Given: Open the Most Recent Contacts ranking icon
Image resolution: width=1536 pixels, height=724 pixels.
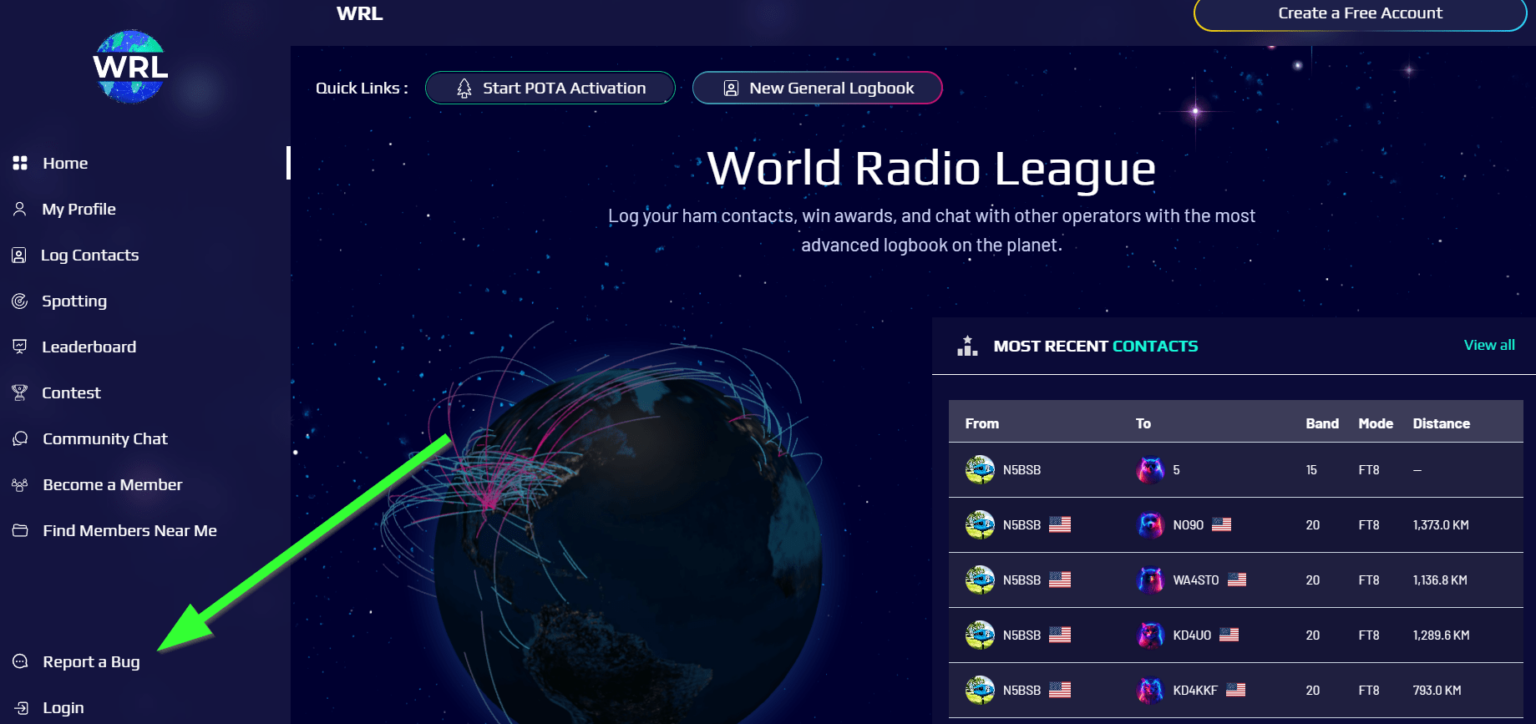Looking at the screenshot, I should 967,344.
